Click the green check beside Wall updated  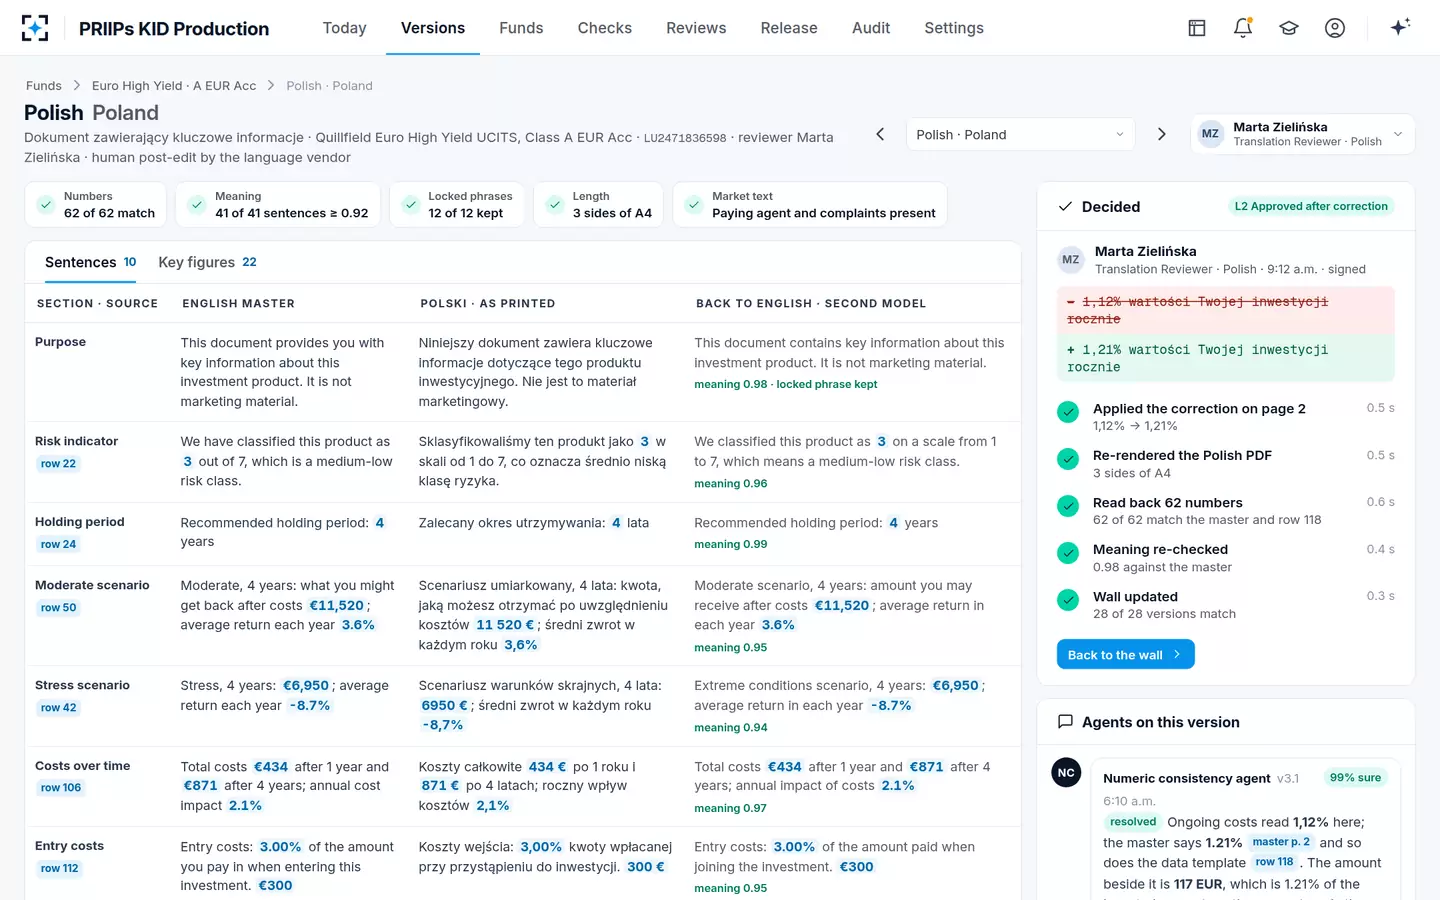pyautogui.click(x=1068, y=599)
